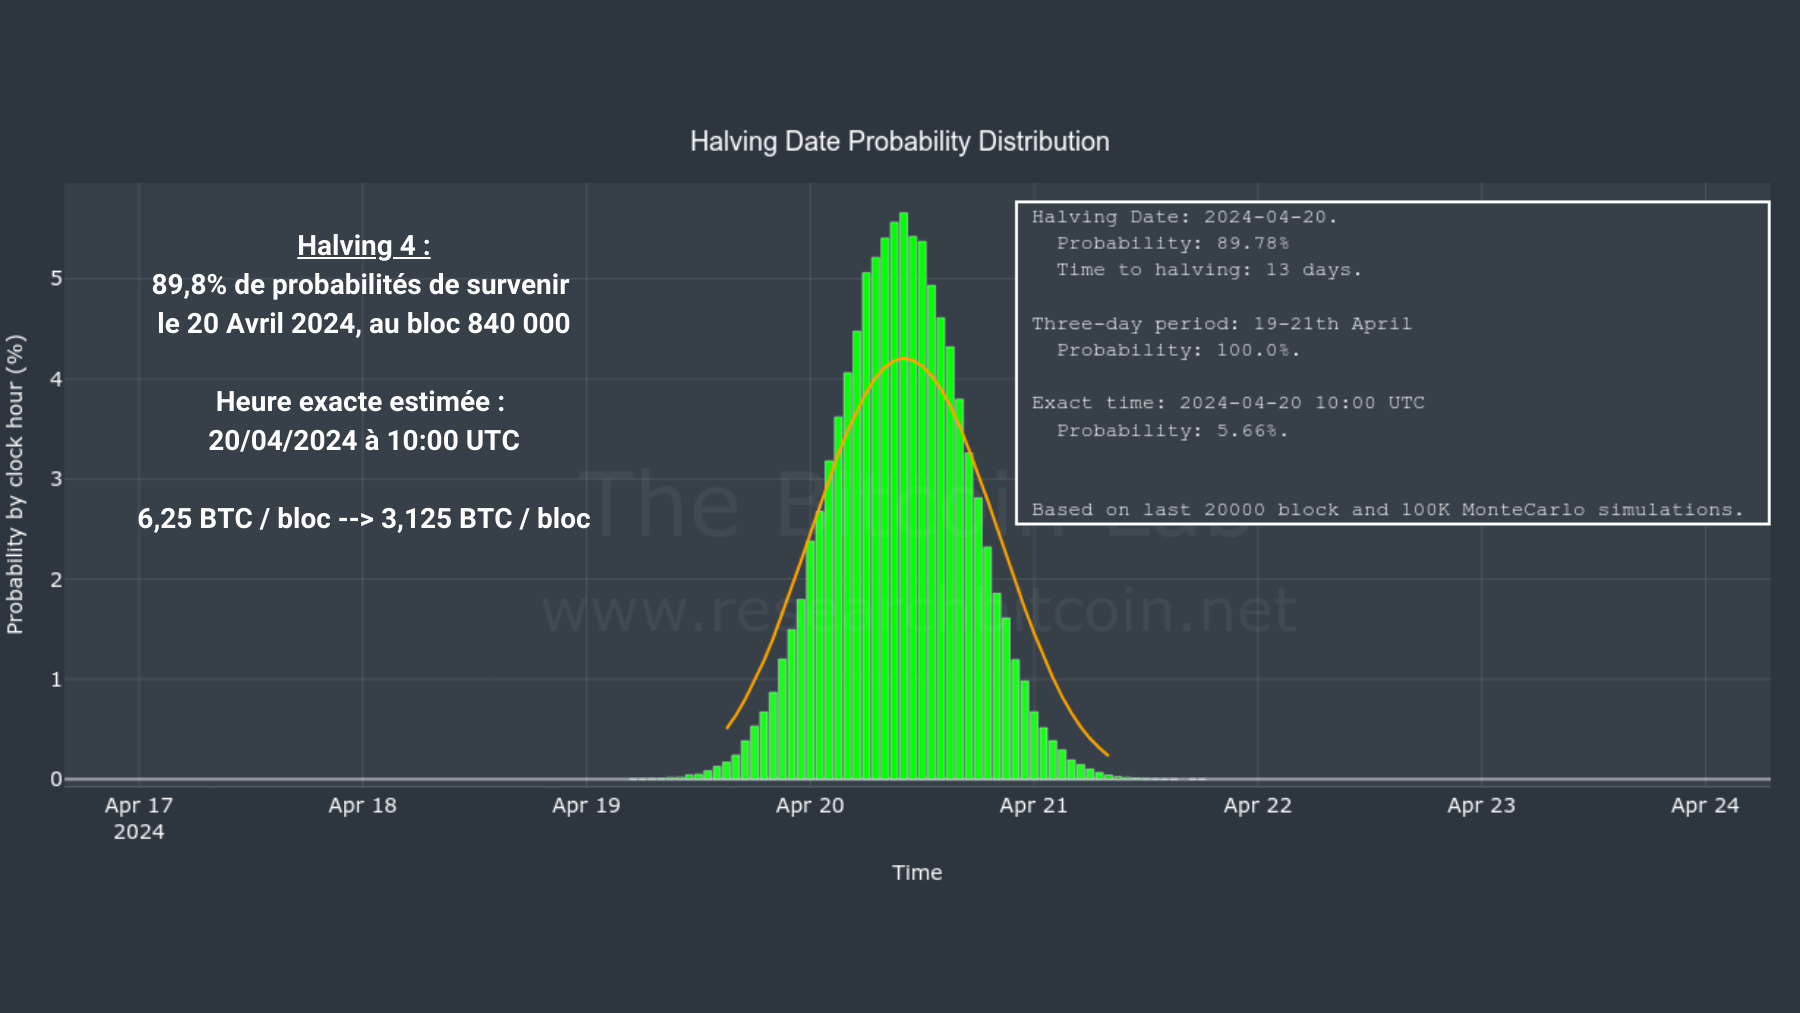This screenshot has height=1013, width=1800.
Task: Select the Time axis label
Action: coord(916,871)
